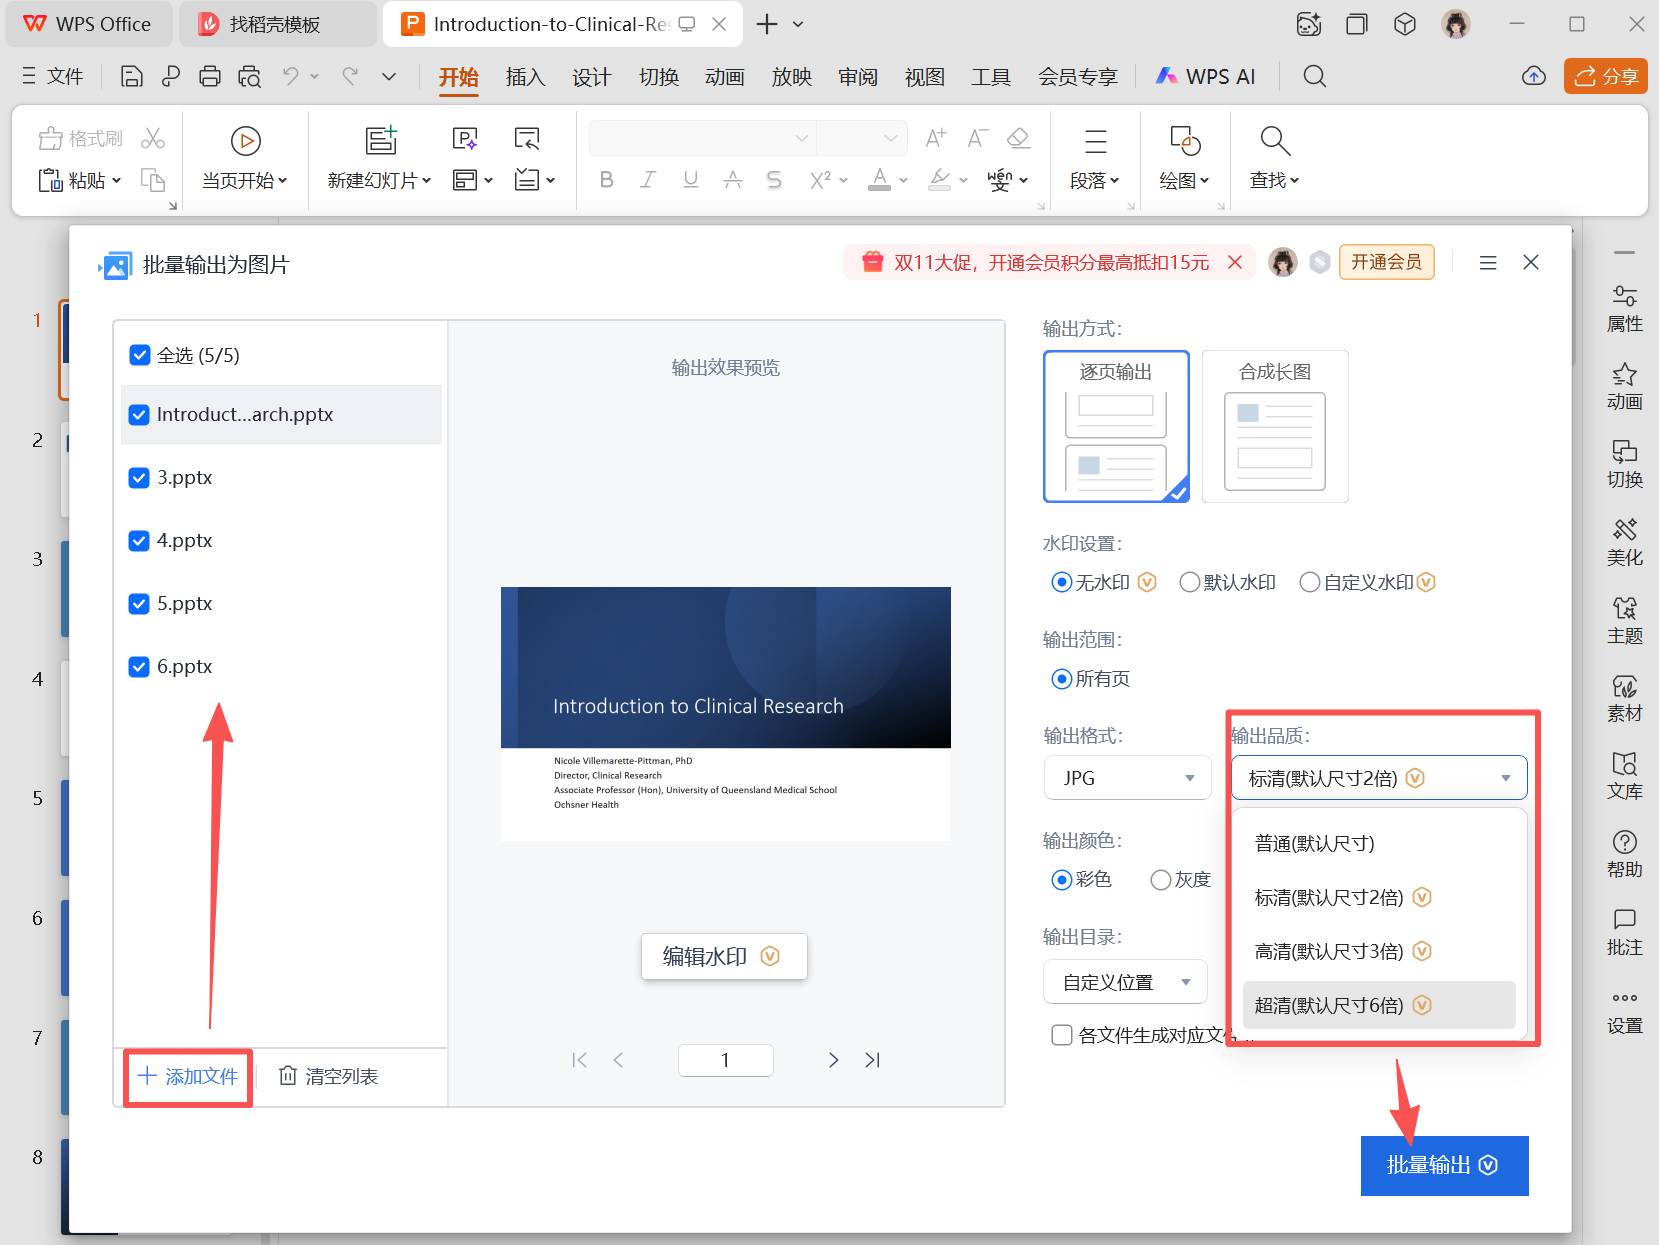Uncheck the 5.pptx file checkbox
Screen dimensions: 1659x1245
click(139, 603)
